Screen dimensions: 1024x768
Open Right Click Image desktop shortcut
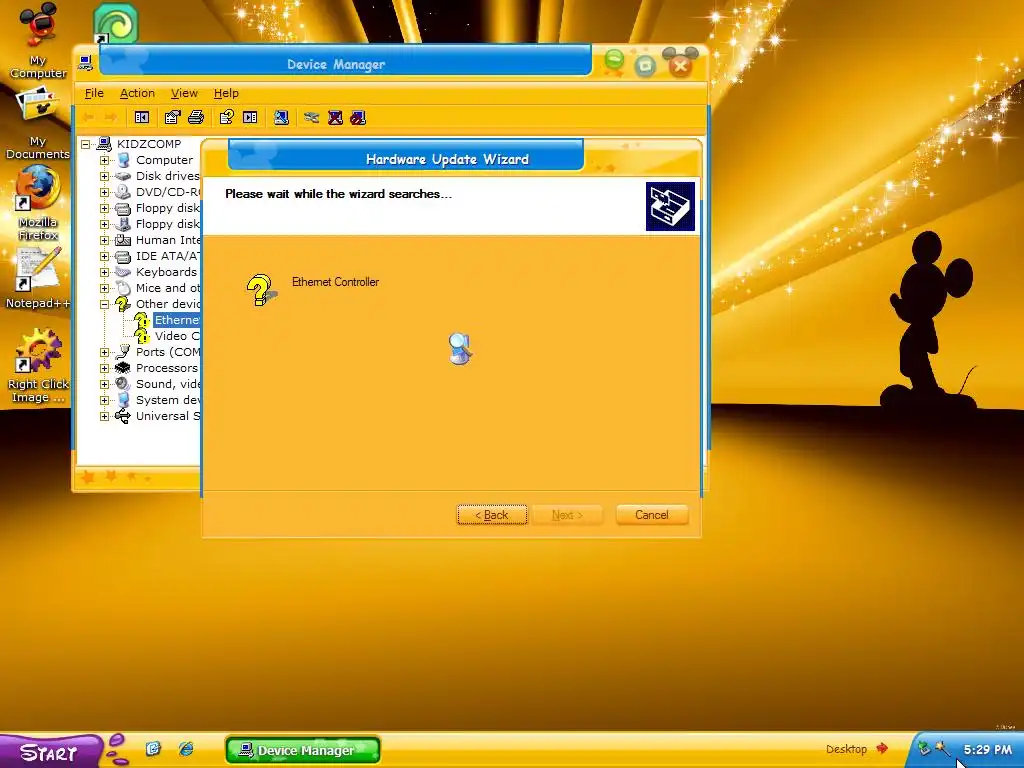coord(38,366)
